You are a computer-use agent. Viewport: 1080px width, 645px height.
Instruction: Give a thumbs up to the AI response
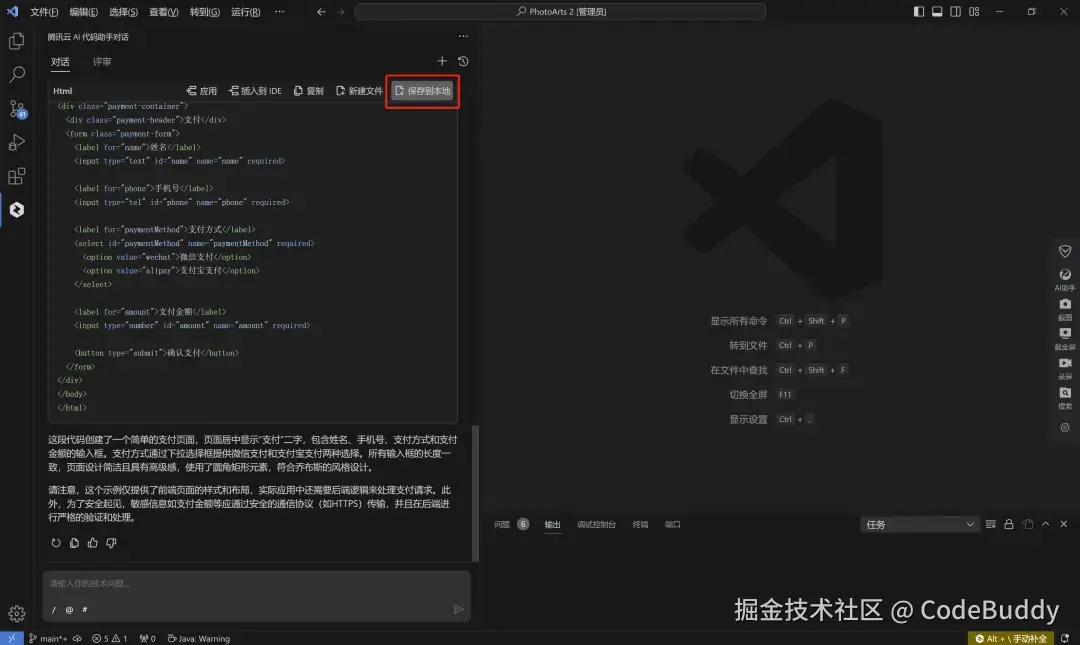[91, 543]
